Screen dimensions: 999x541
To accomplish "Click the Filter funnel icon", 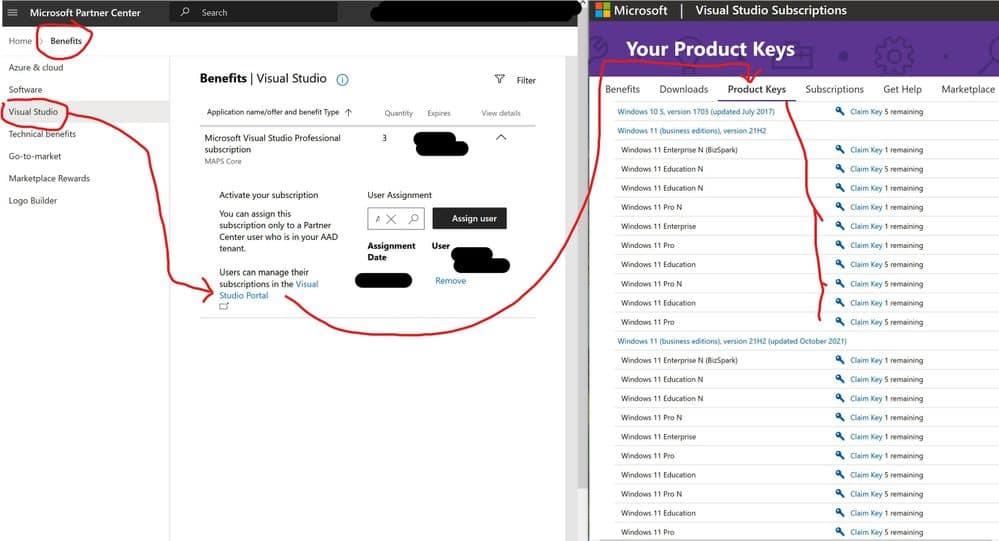I will 500,79.
